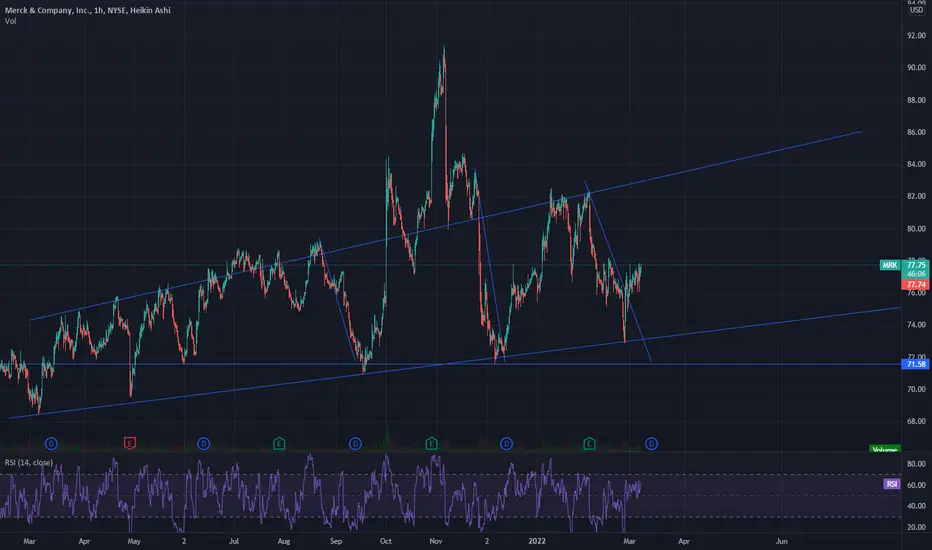Click the Oct label on time axis

pyautogui.click(x=386, y=541)
